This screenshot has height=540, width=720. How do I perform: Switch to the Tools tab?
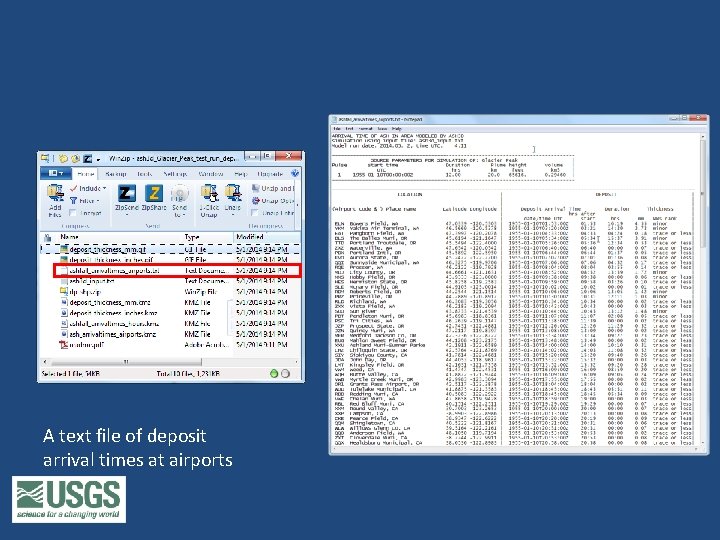[x=144, y=174]
